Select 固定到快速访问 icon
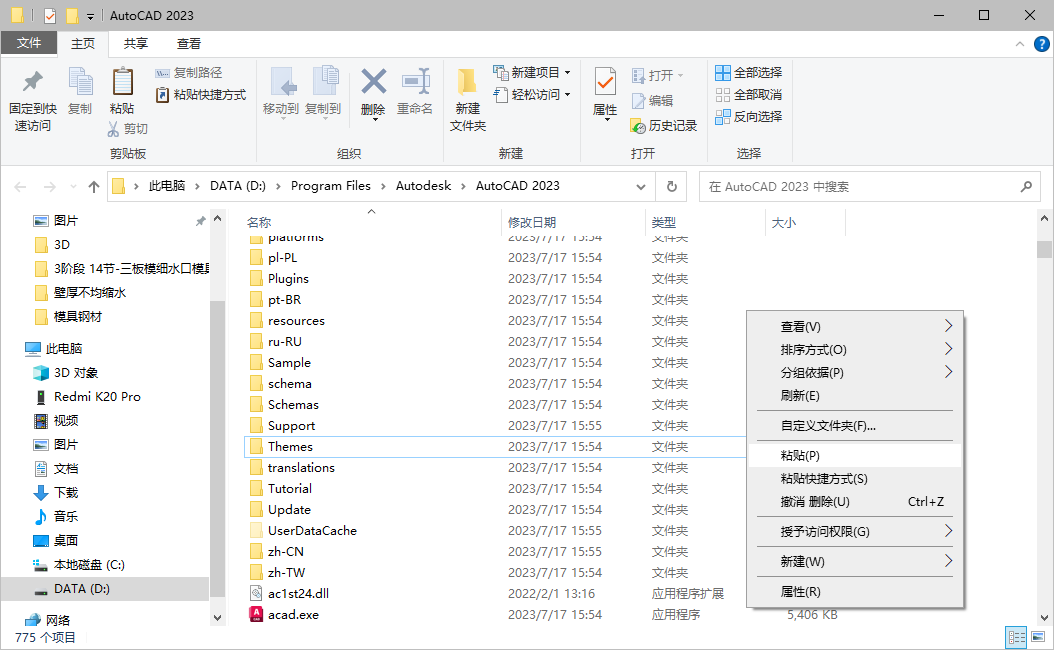The width and height of the screenshot is (1054, 650). point(31,95)
